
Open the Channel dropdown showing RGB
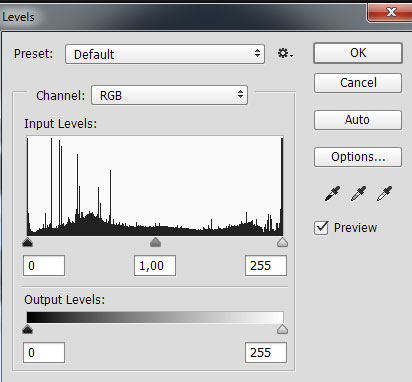coord(169,95)
